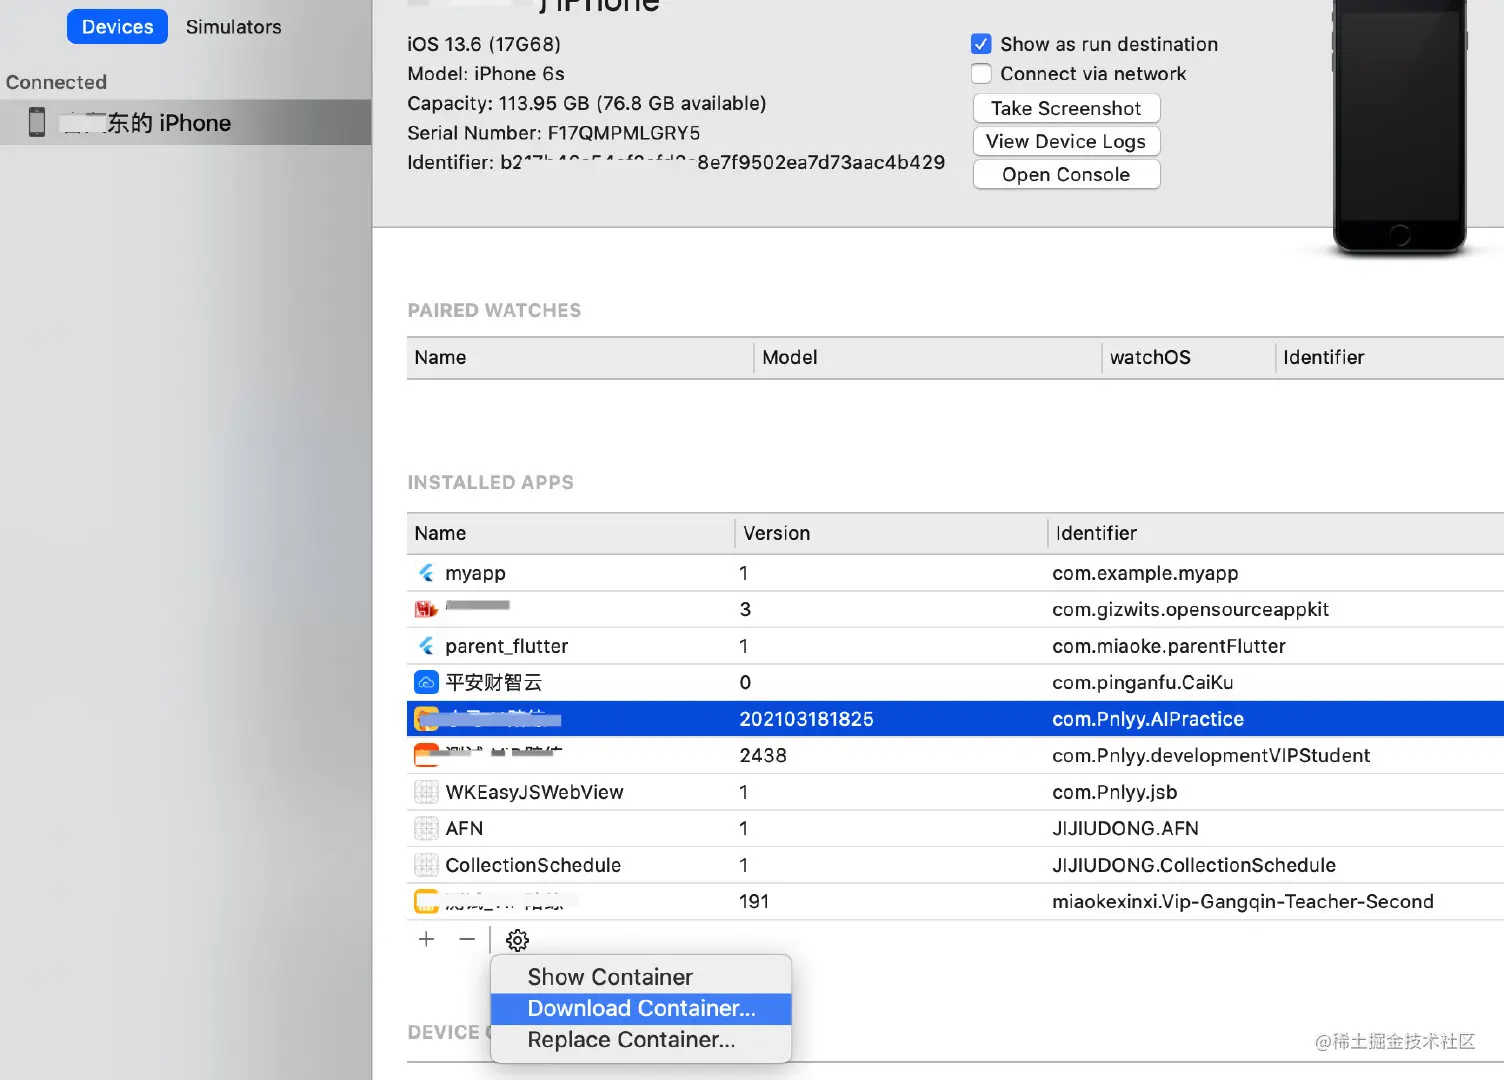Click the blue icon of 平安财智云 app
The image size is (1504, 1080).
click(427, 682)
